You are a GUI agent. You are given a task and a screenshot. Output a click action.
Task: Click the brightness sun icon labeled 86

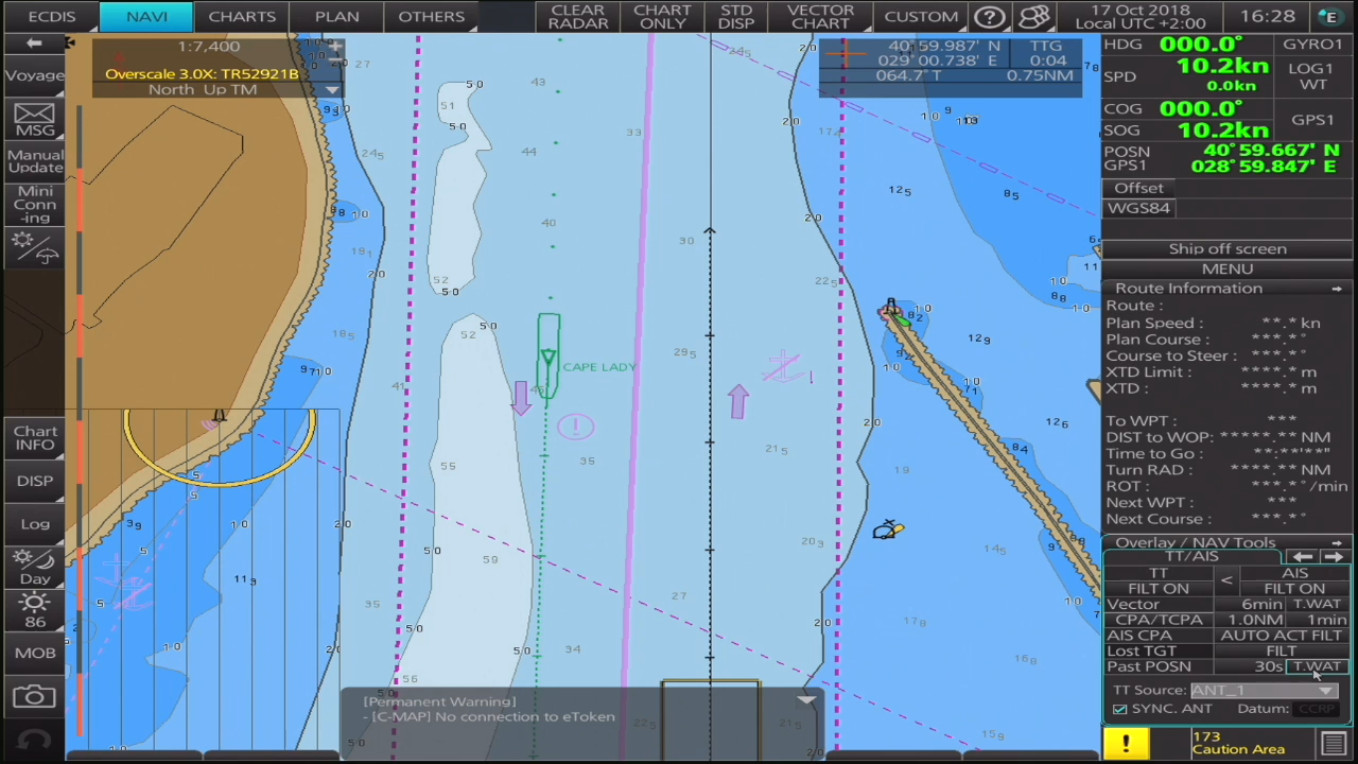pyautogui.click(x=34, y=609)
